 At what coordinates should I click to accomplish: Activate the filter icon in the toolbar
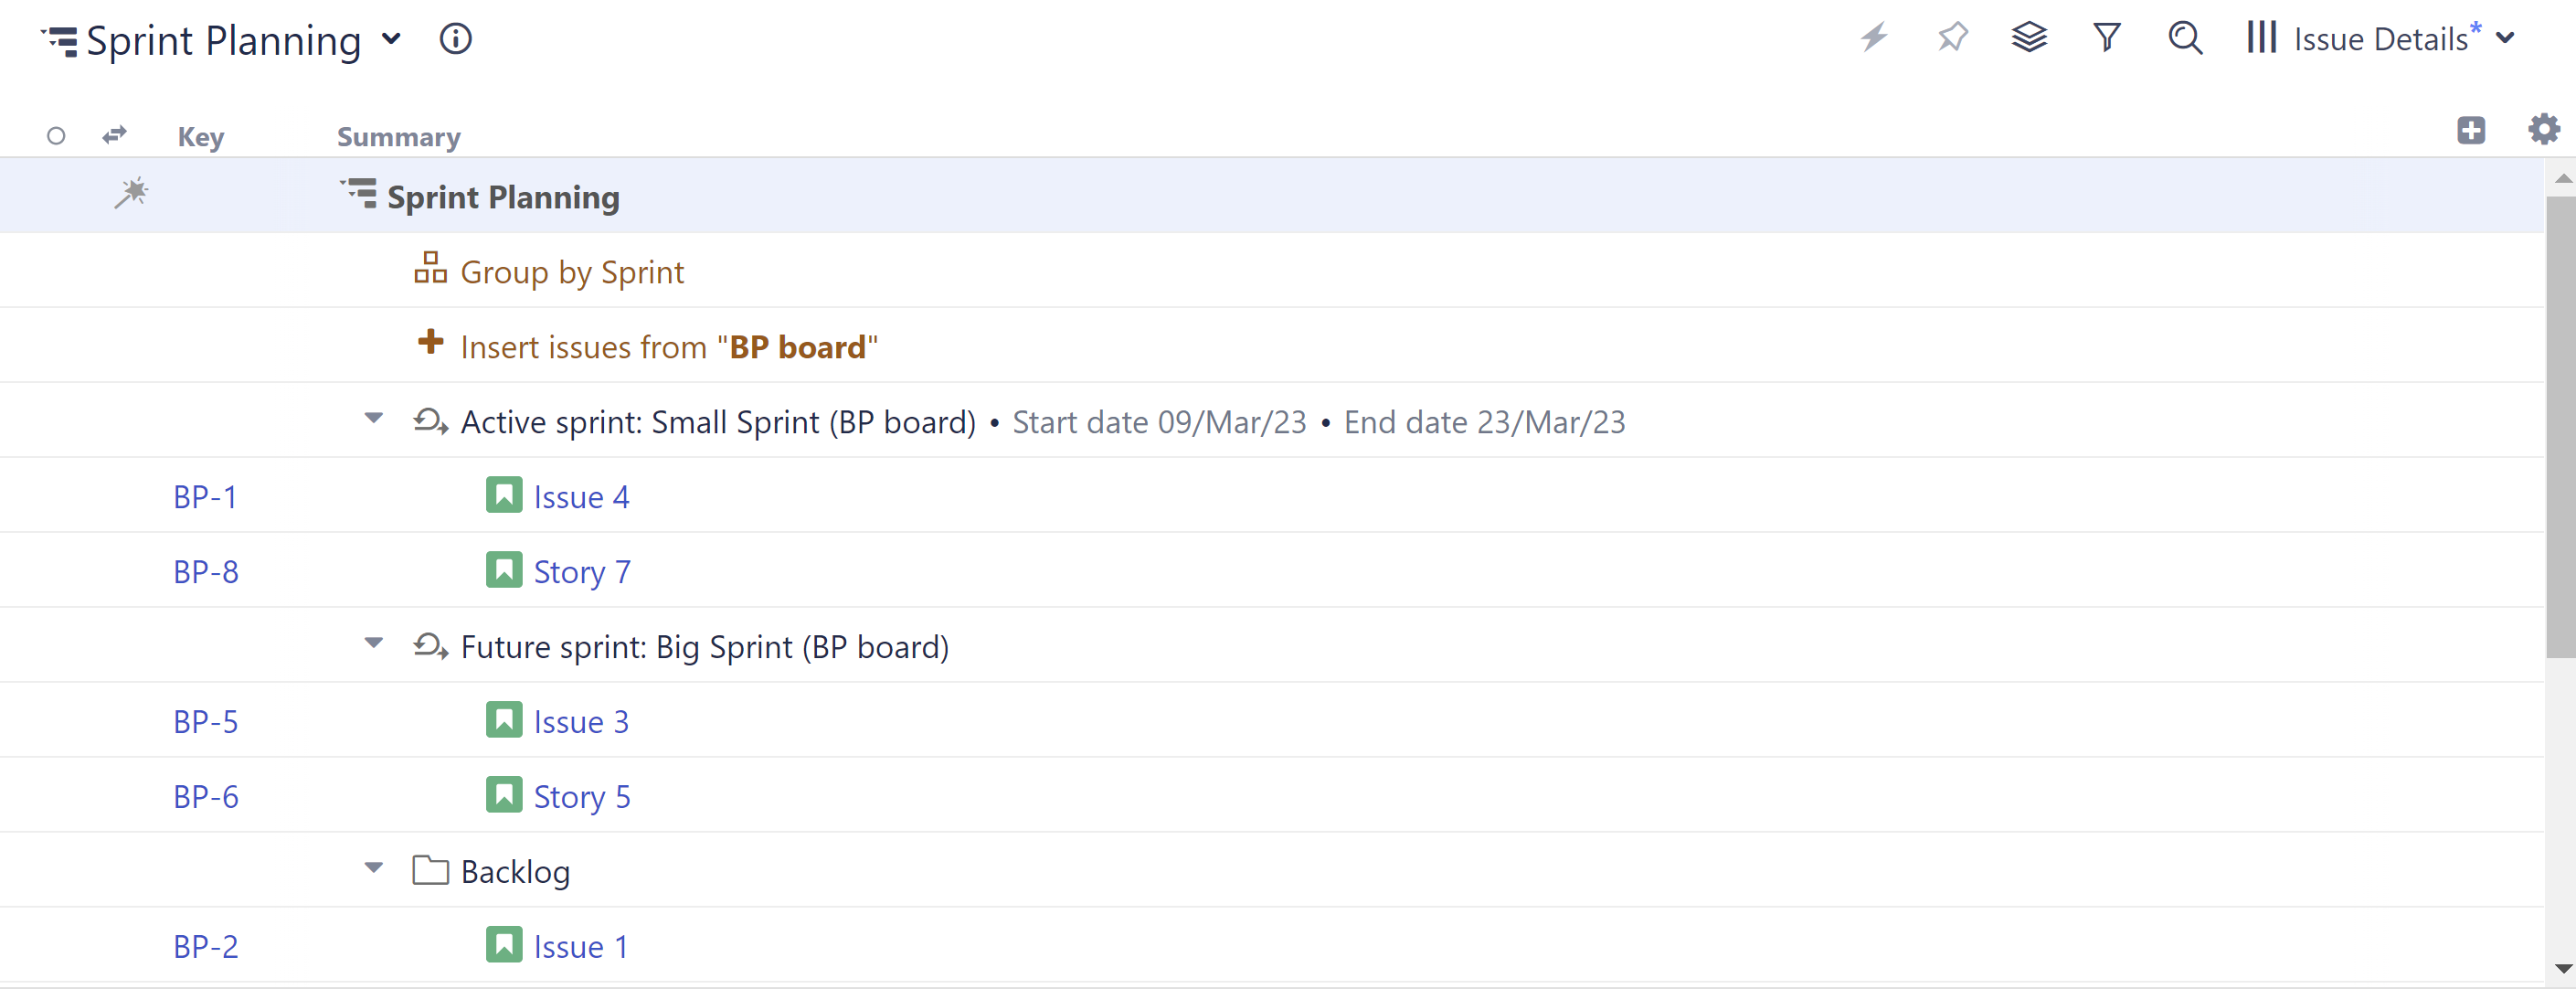pyautogui.click(x=2106, y=38)
